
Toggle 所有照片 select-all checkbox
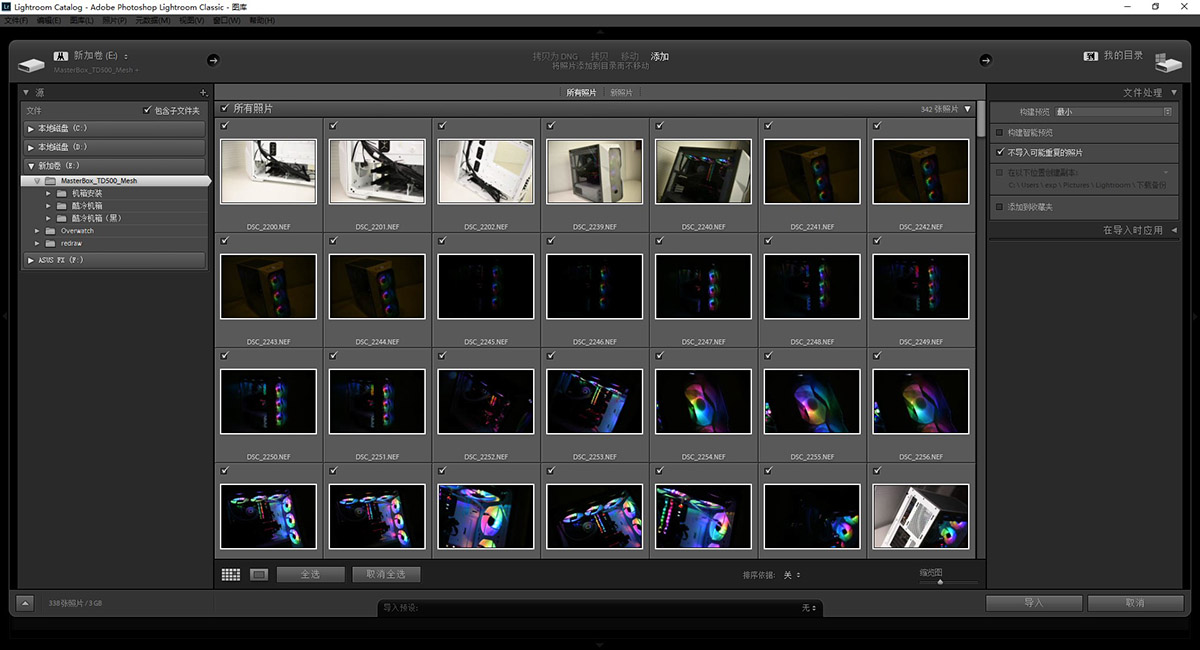pos(225,108)
